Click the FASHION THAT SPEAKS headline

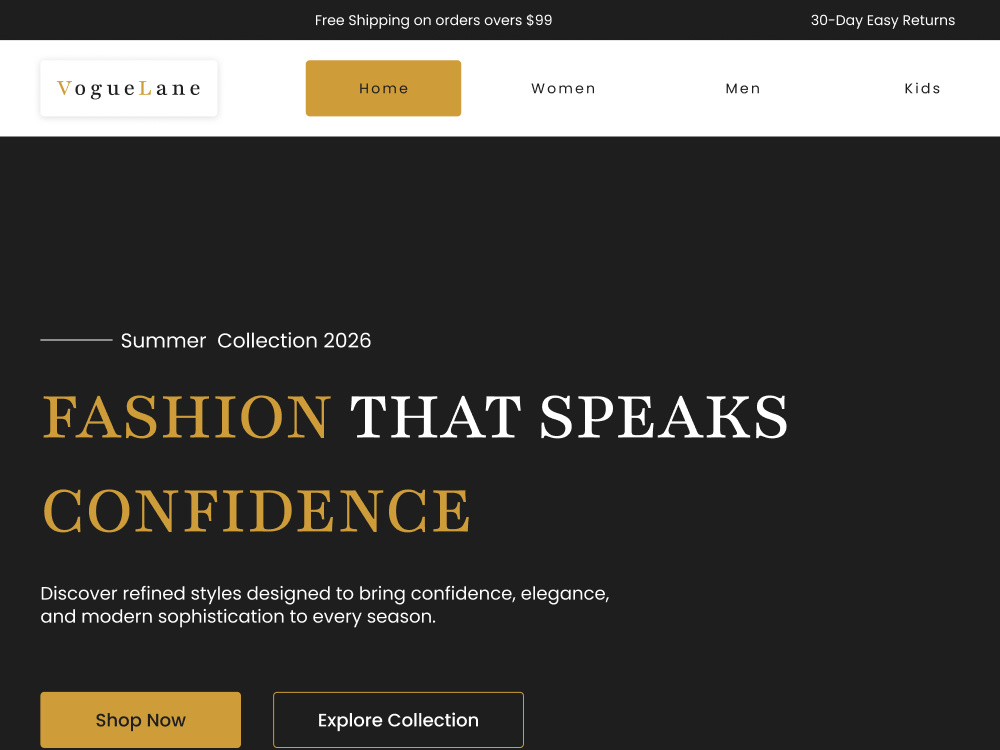tap(415, 417)
